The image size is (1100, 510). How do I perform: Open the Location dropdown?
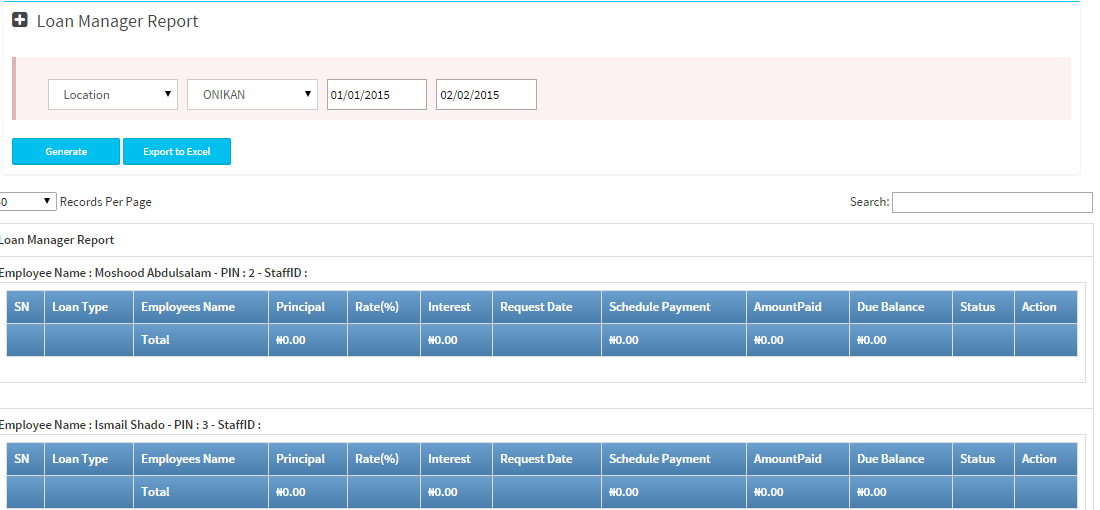click(113, 95)
